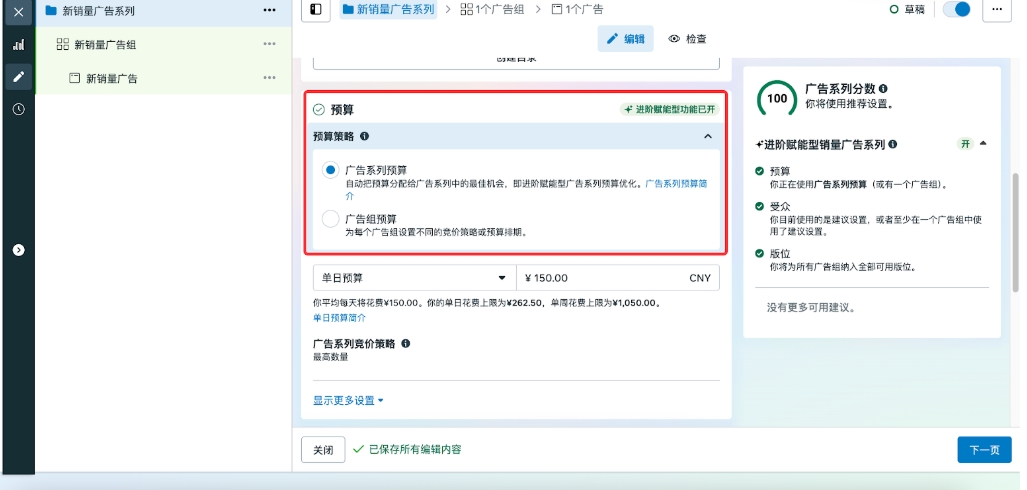
Task: Click the vertical scrollbar on the right
Action: (x=1016, y=233)
